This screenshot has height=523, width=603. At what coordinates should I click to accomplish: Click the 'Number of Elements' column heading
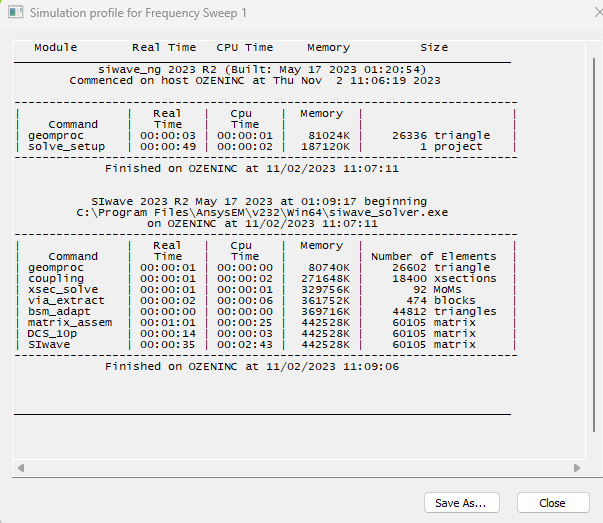[x=433, y=257]
